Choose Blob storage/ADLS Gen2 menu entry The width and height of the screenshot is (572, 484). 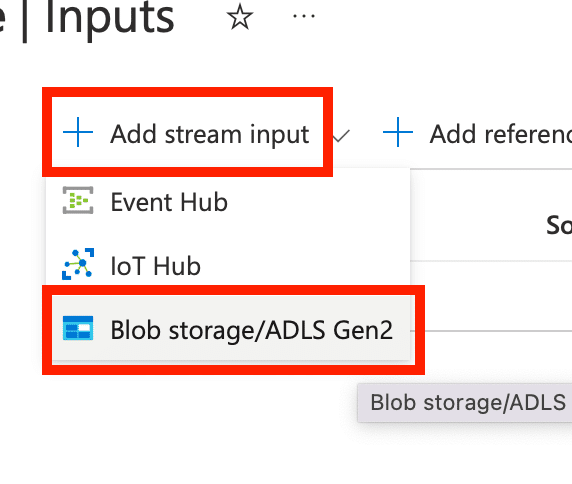tap(231, 328)
